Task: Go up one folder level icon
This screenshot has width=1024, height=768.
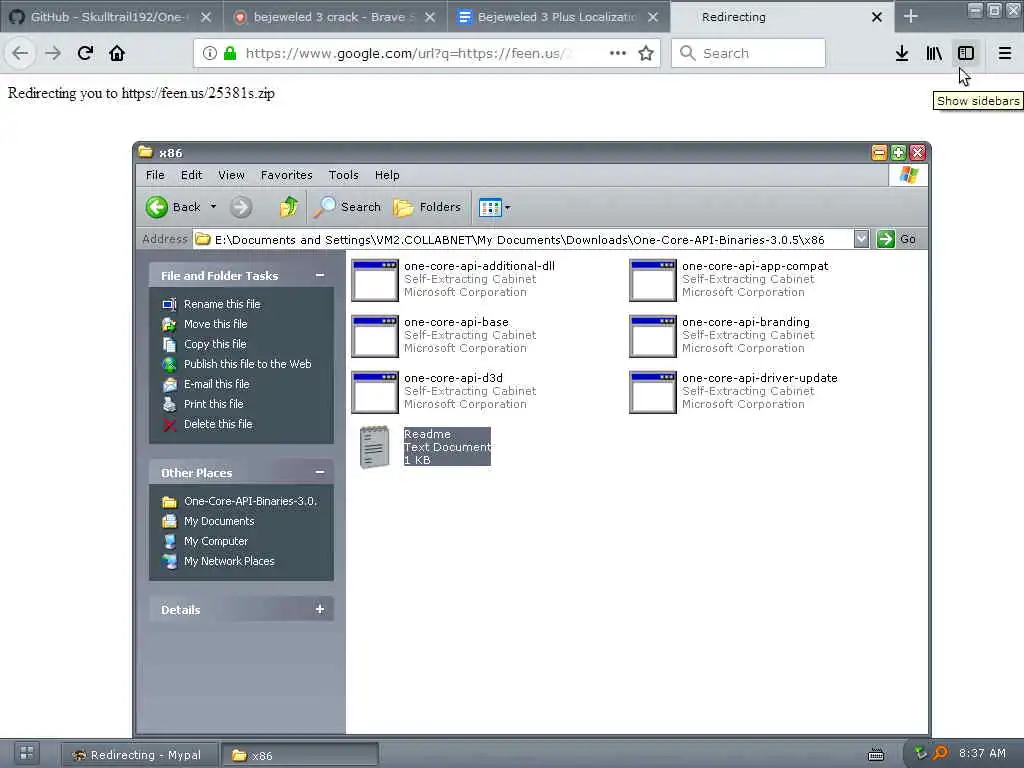Action: tap(288, 207)
